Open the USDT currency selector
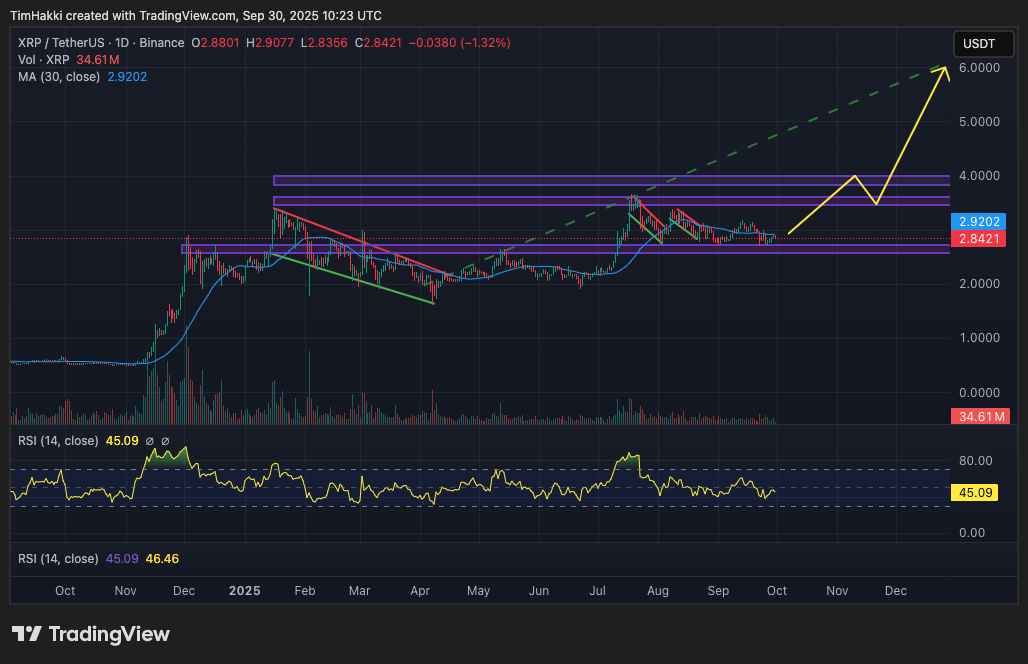Image resolution: width=1028 pixels, height=664 pixels. click(x=982, y=43)
